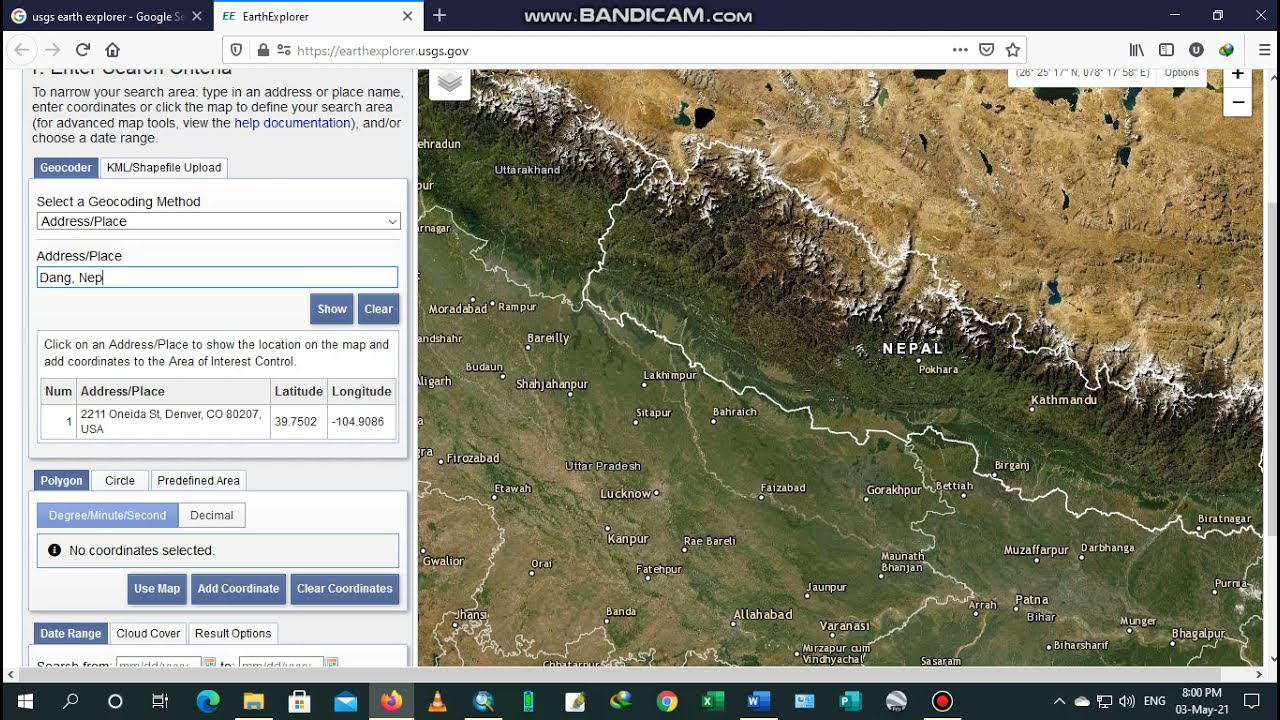Toggle the Firefox sidebar icon

point(1166,50)
